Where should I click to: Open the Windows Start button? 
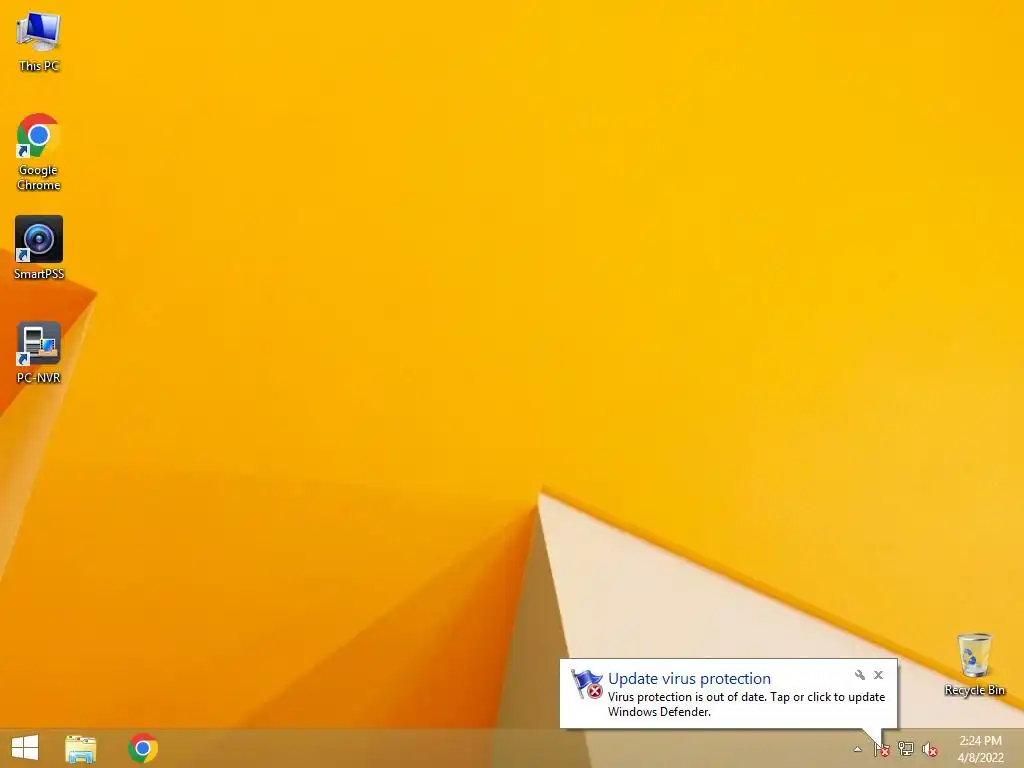click(25, 748)
